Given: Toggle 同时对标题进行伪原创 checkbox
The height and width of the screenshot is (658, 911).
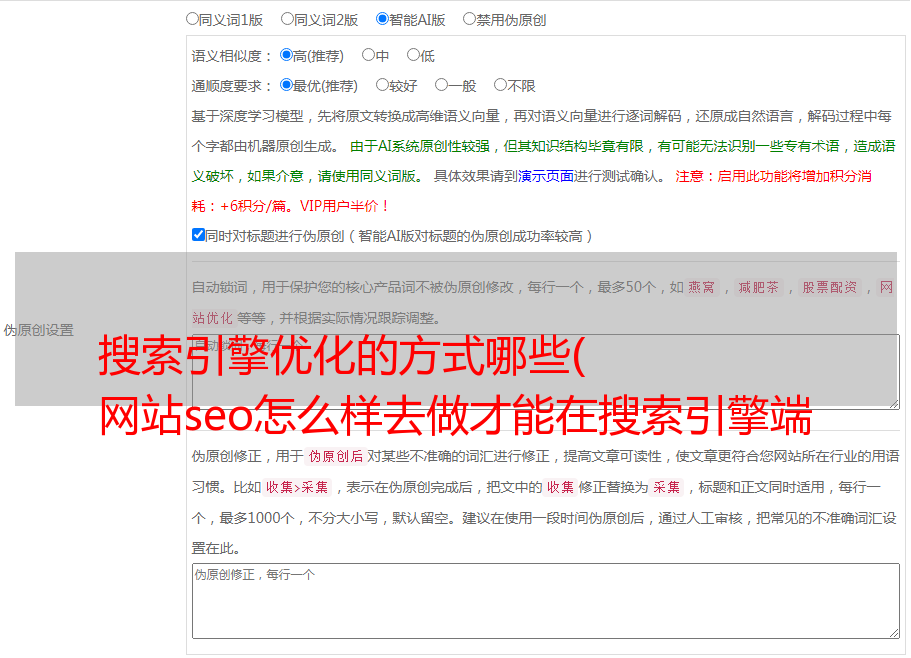Looking at the screenshot, I should pyautogui.click(x=198, y=235).
